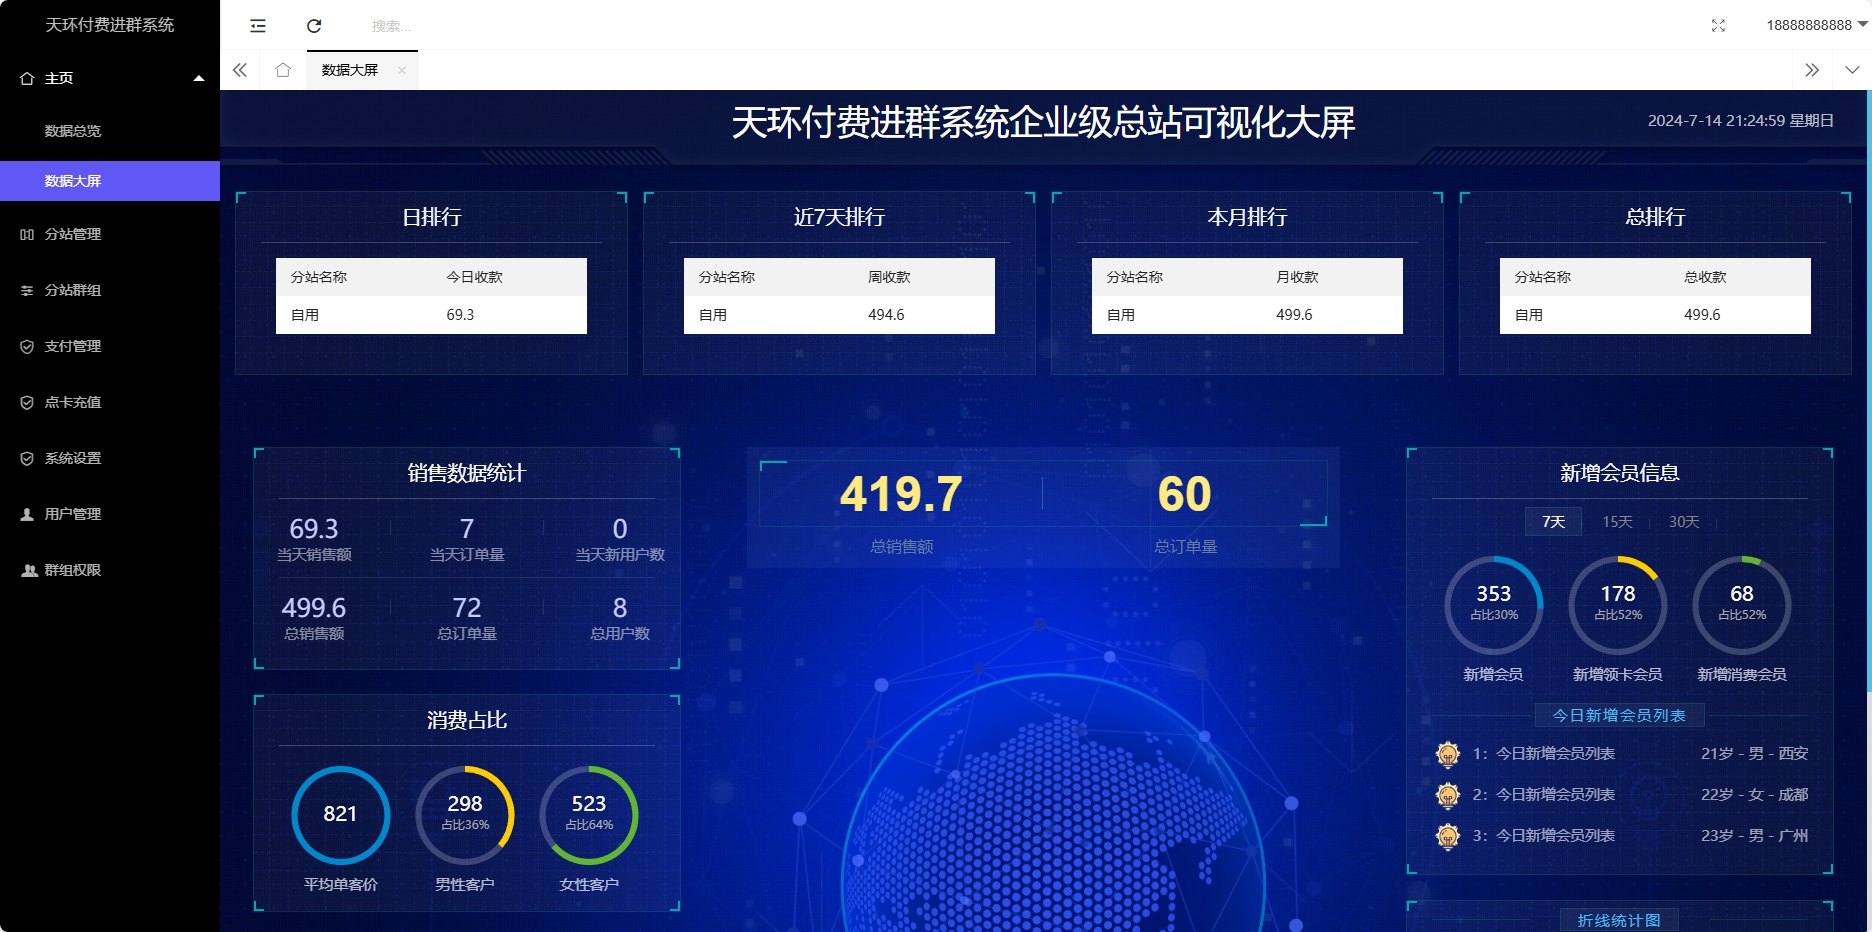1872x932 pixels.
Task: Open 点卡充值 in the sidebar
Action: click(71, 402)
